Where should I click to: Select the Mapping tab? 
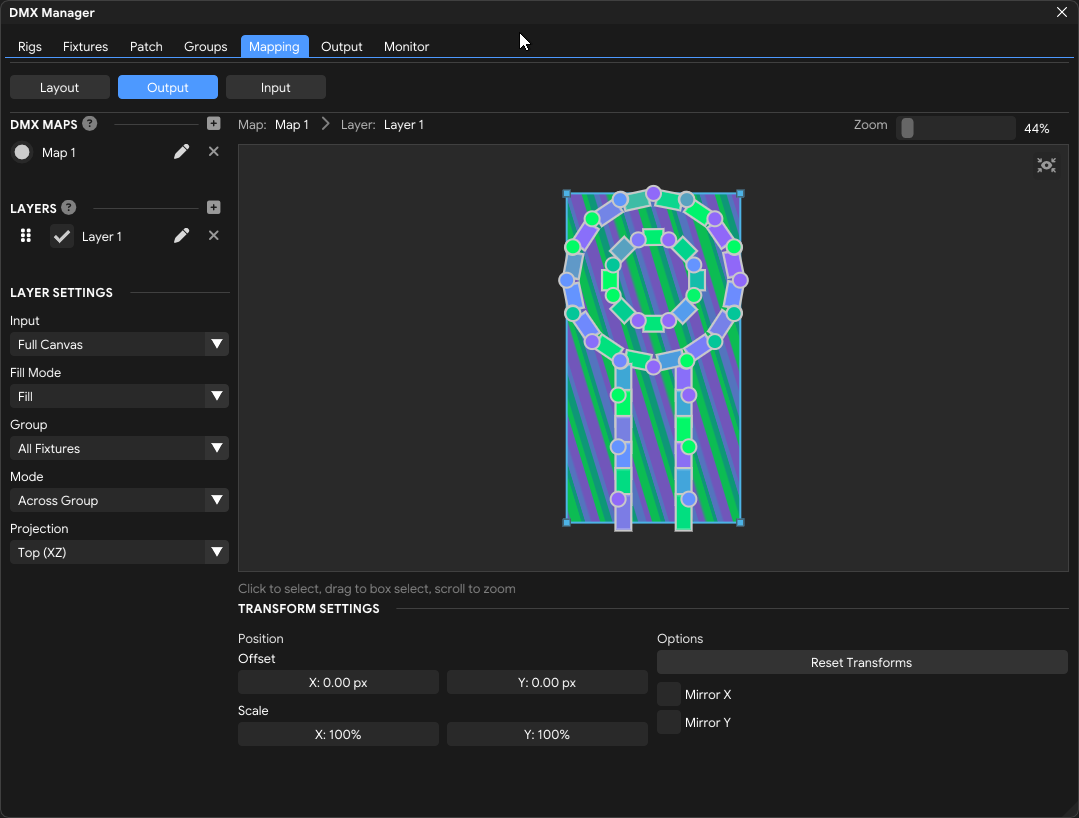pos(274,46)
